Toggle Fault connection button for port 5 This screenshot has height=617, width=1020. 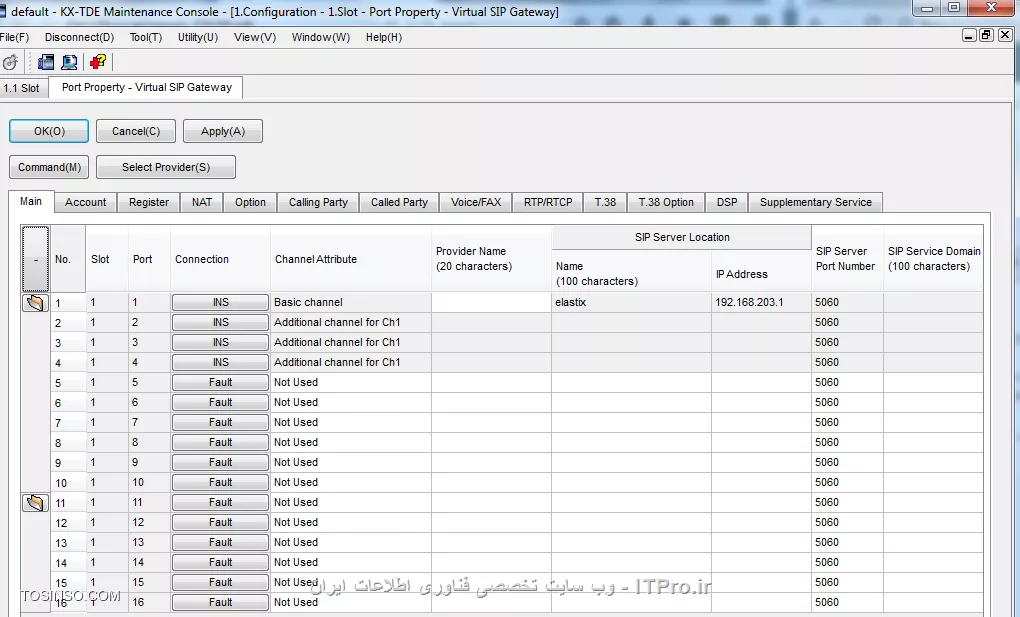221,383
